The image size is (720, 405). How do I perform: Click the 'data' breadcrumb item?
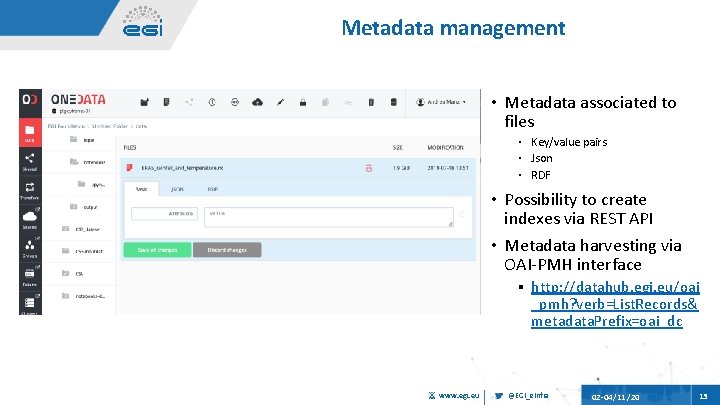click(x=141, y=126)
